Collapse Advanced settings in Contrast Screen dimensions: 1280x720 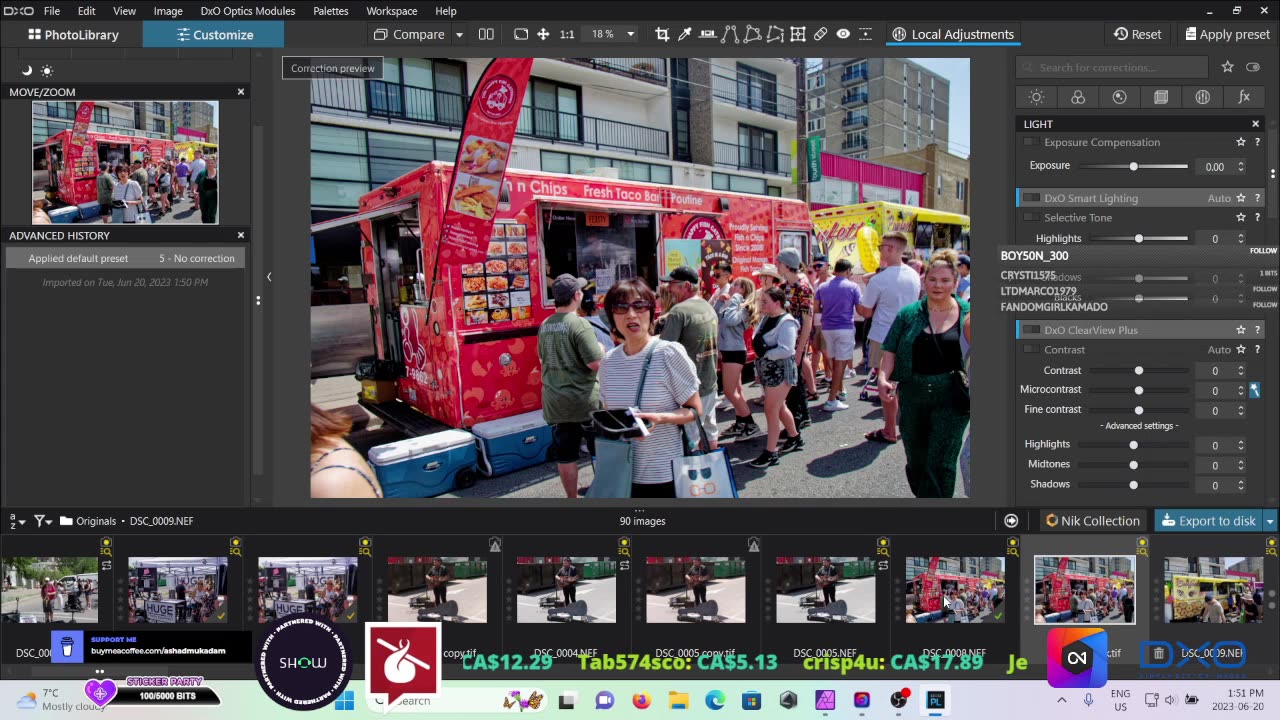(x=1139, y=426)
